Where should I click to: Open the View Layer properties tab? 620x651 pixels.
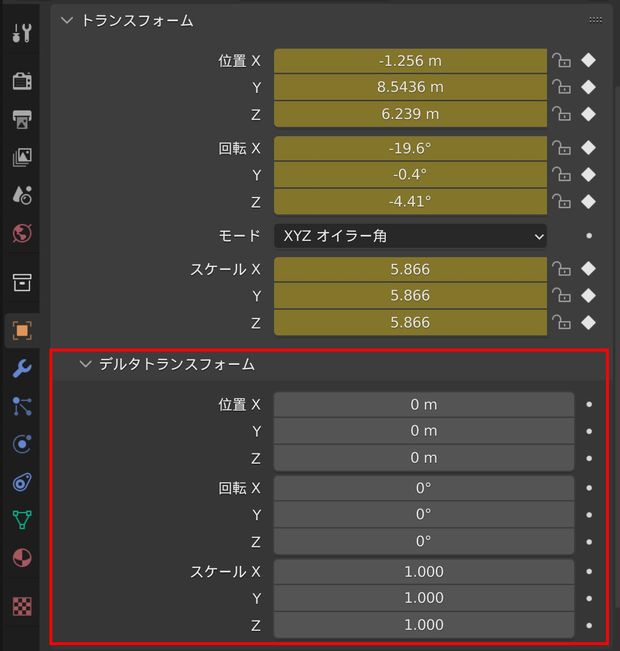pos(22,157)
